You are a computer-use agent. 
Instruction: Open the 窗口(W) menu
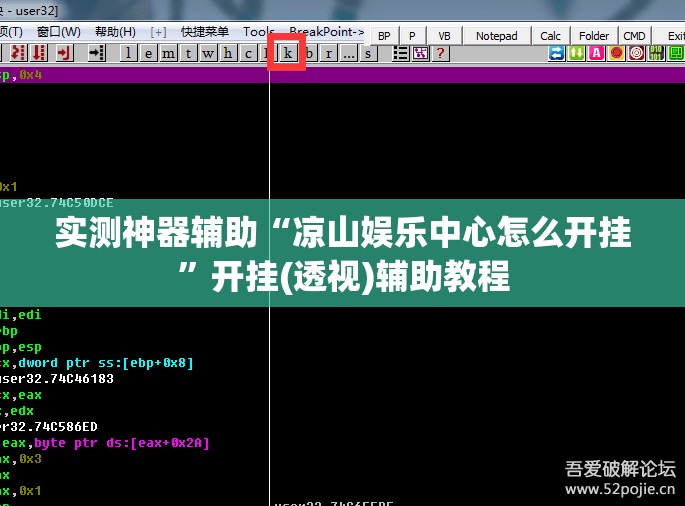[x=59, y=32]
